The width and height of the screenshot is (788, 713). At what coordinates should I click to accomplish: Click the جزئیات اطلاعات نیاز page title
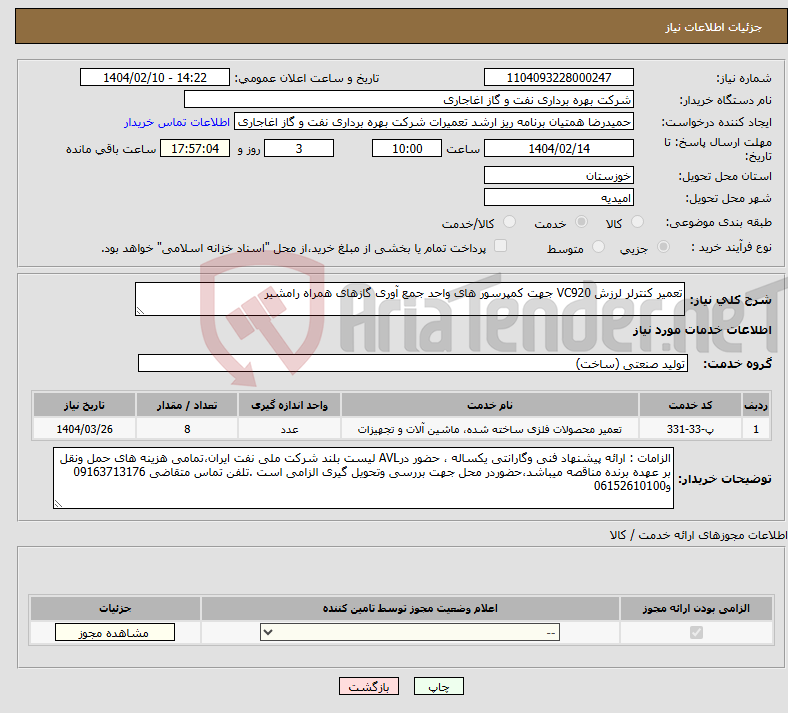tap(714, 27)
